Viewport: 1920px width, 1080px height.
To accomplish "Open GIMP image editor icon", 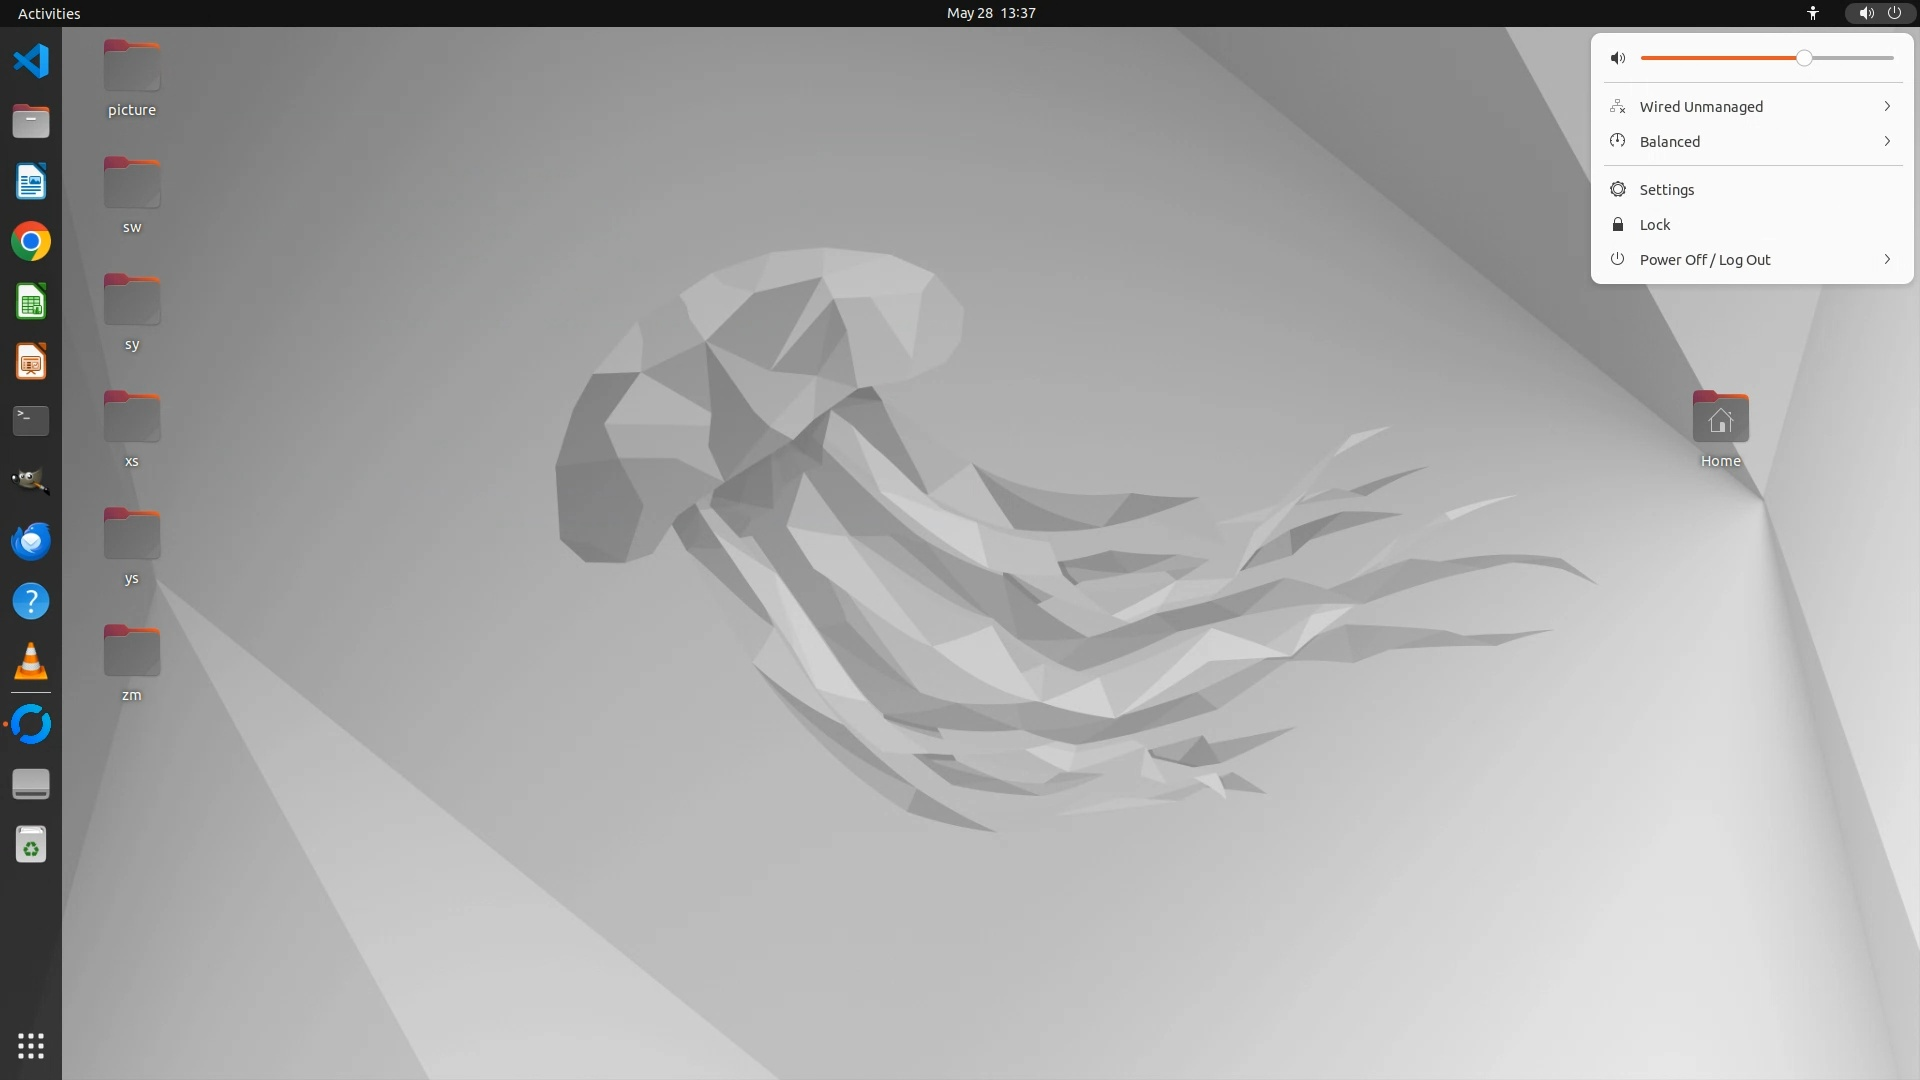I will (31, 481).
